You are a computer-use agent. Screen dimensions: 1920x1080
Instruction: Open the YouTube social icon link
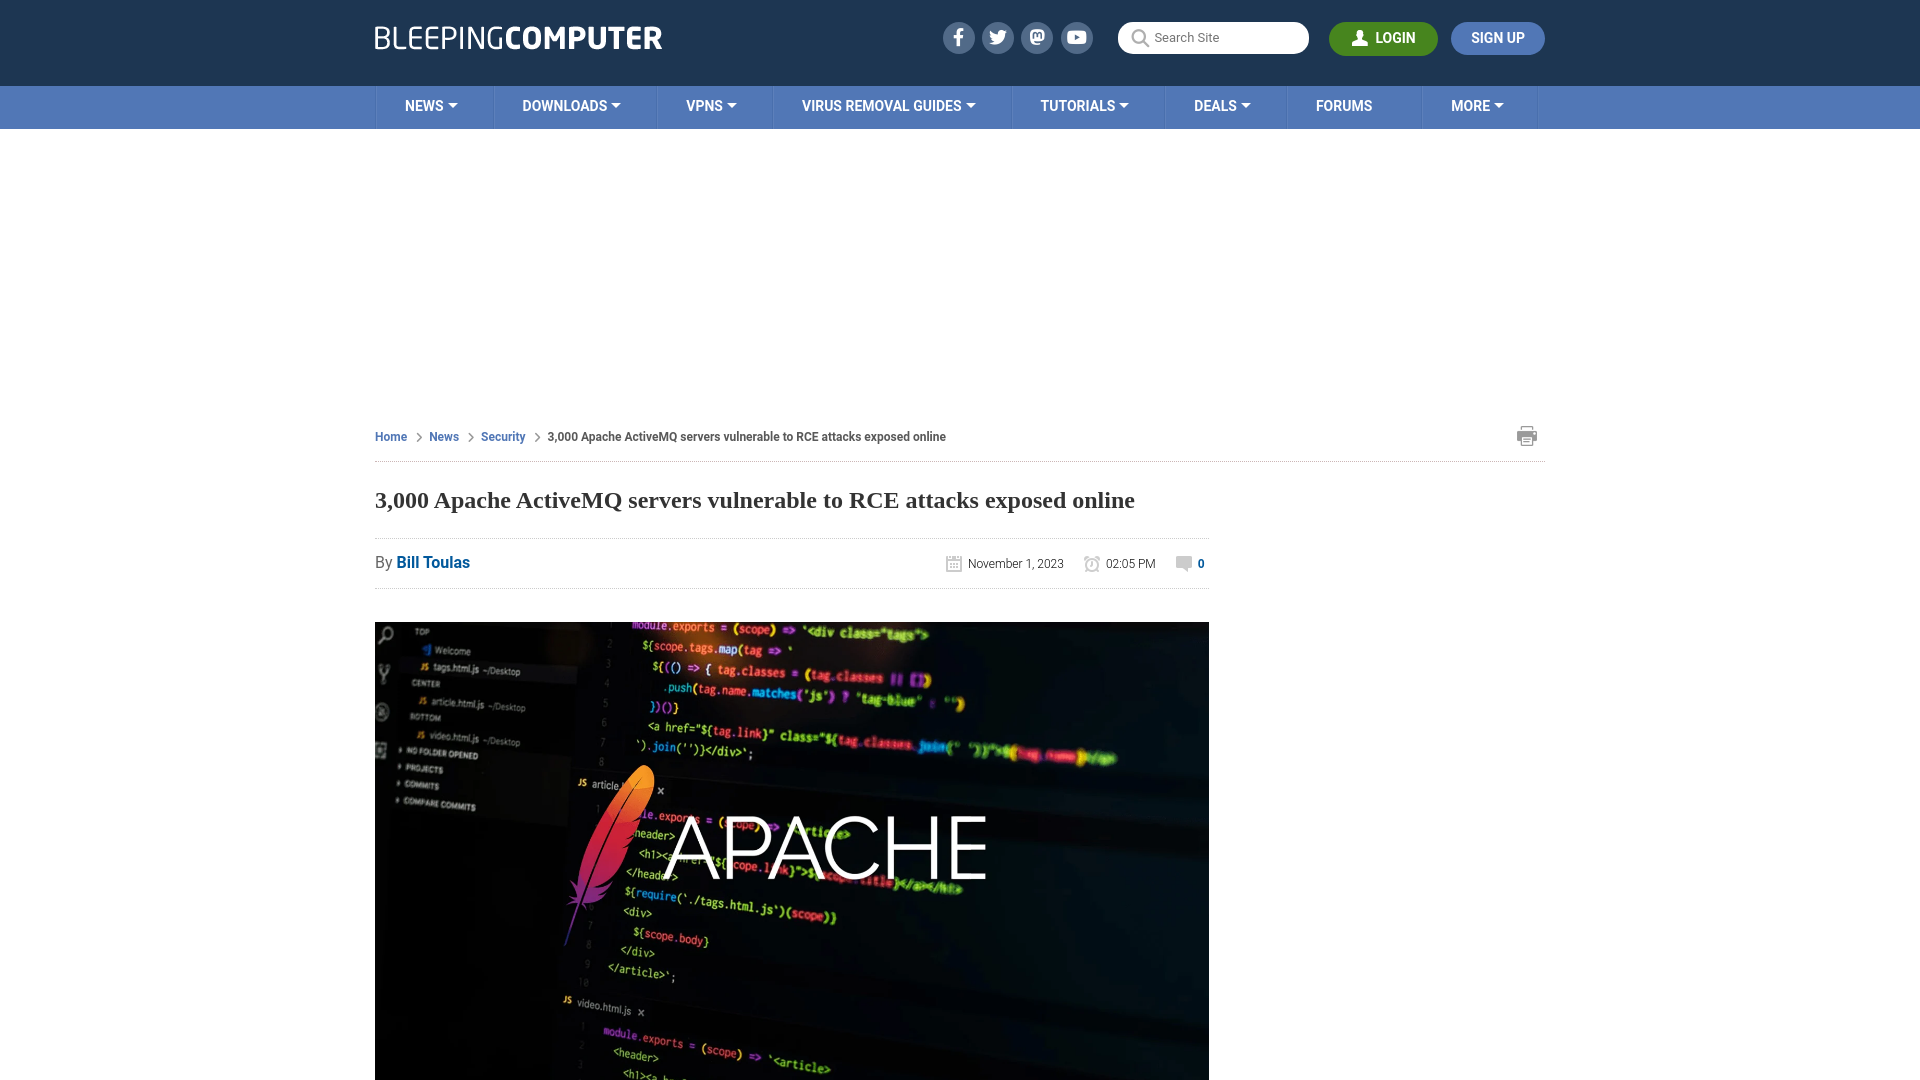pos(1077,37)
